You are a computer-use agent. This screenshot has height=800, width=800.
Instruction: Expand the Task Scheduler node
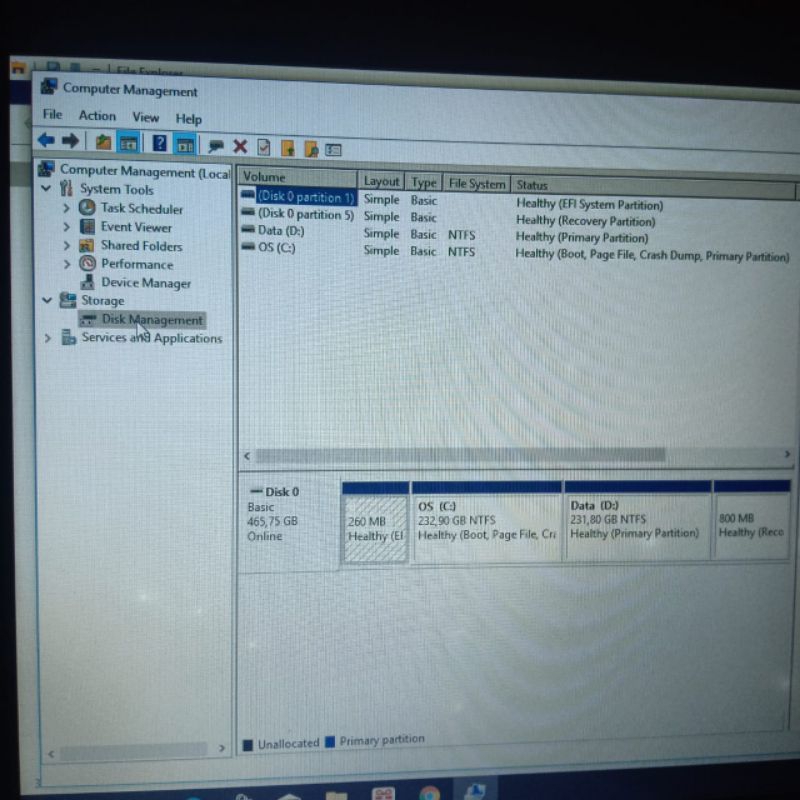tap(66, 208)
